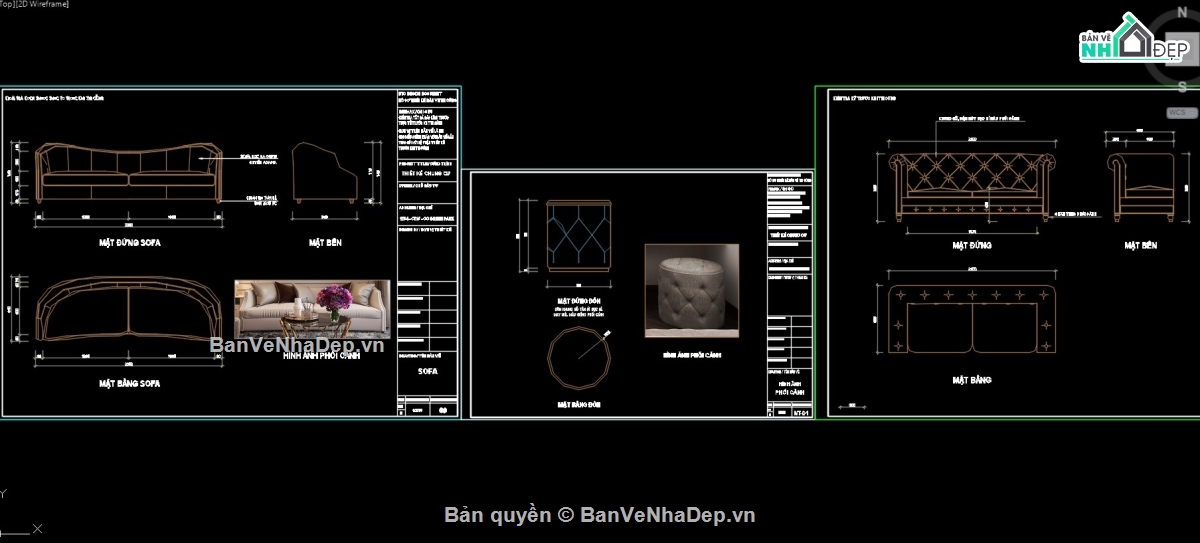
Task: Click the S direction on the ViewCube compass
Action: pyautogui.click(x=1181, y=86)
